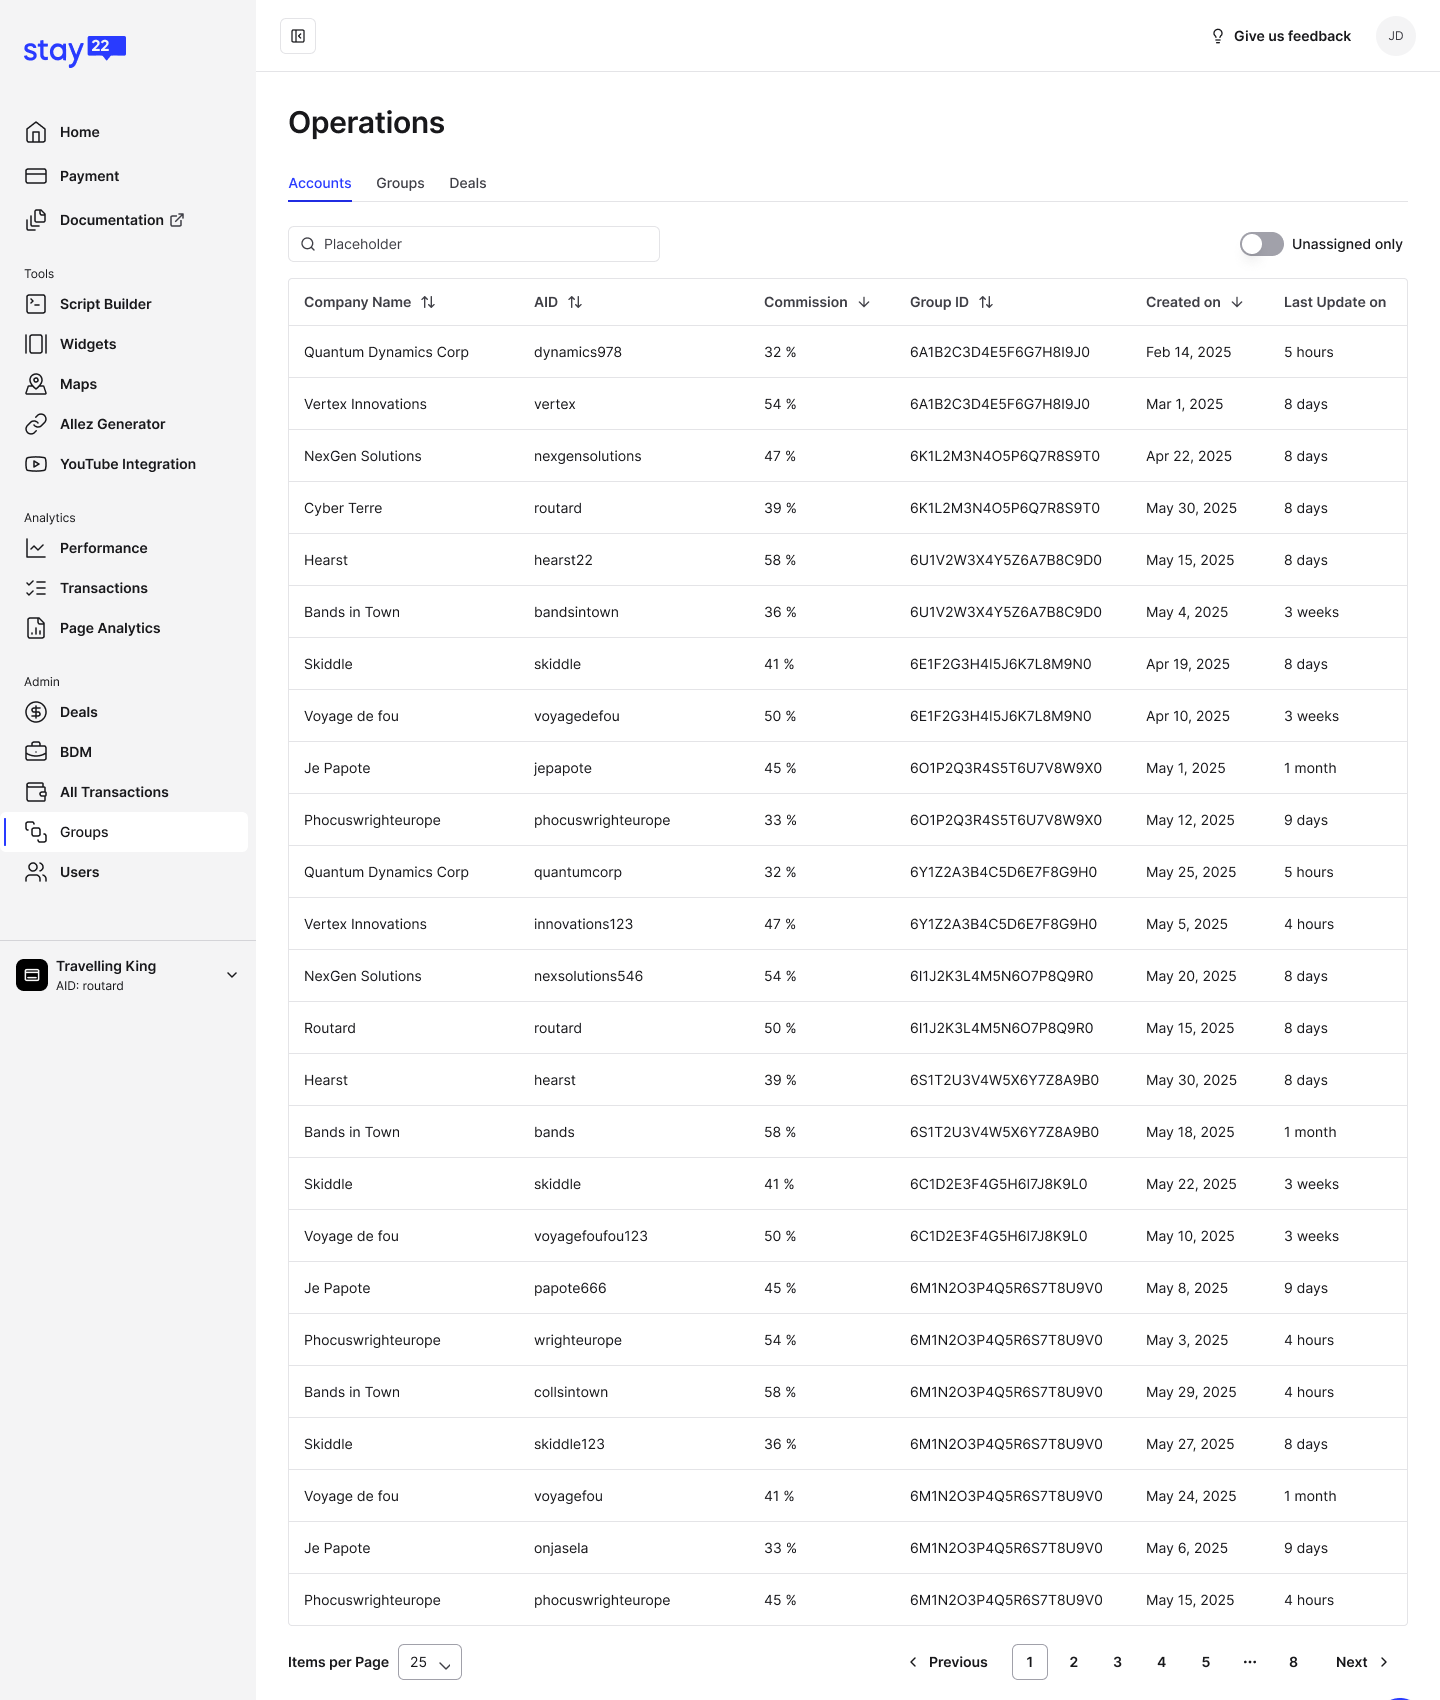Enable the Unassigned only toggle
The height and width of the screenshot is (1700, 1440).
[x=1261, y=244]
